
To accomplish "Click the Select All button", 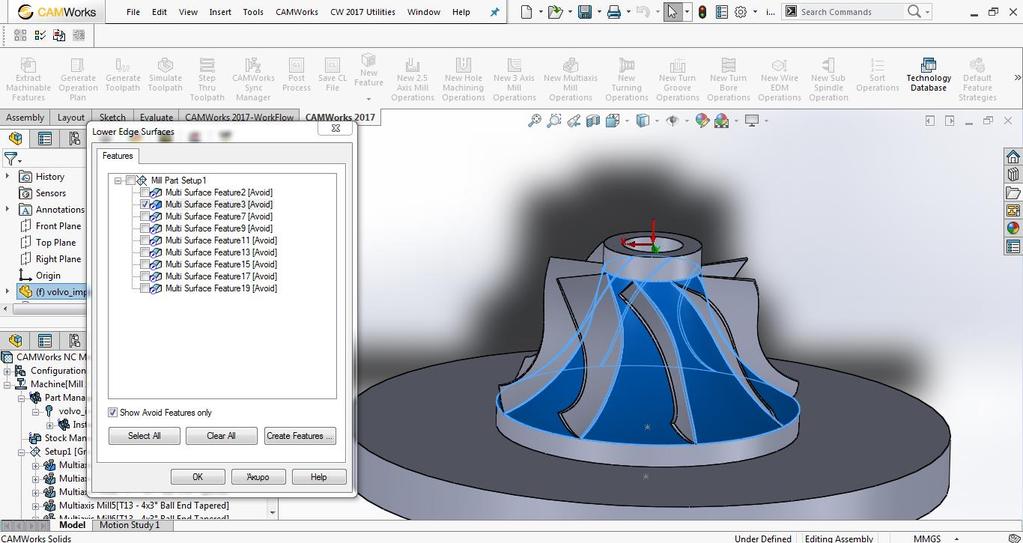I will tap(144, 436).
